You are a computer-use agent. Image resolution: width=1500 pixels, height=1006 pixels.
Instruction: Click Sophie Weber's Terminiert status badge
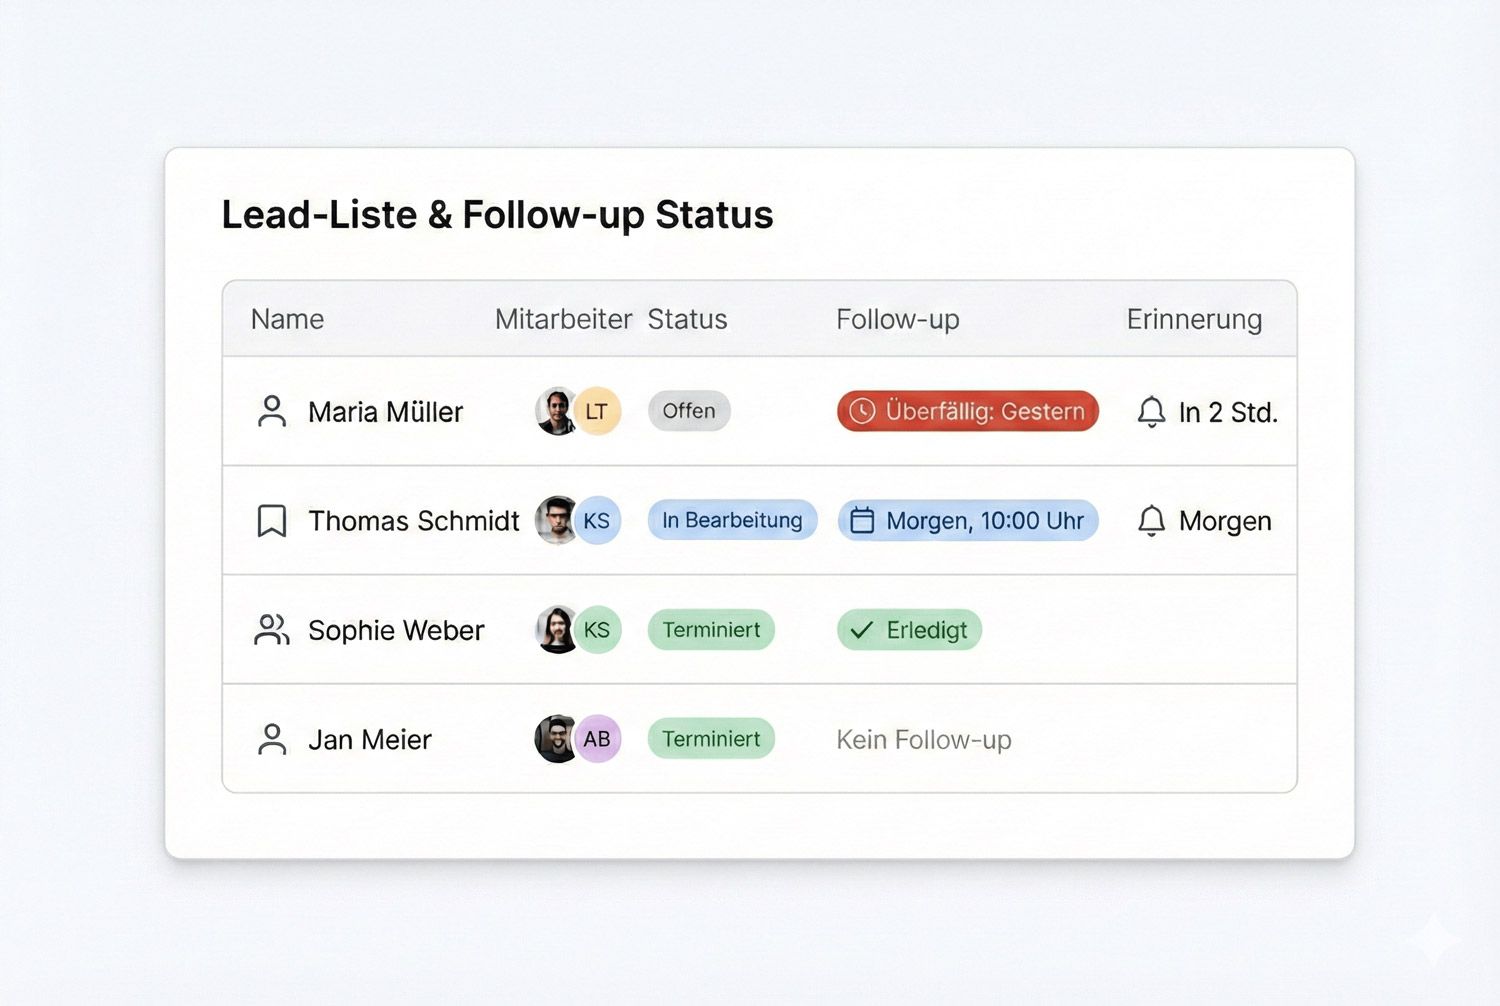[x=711, y=630]
